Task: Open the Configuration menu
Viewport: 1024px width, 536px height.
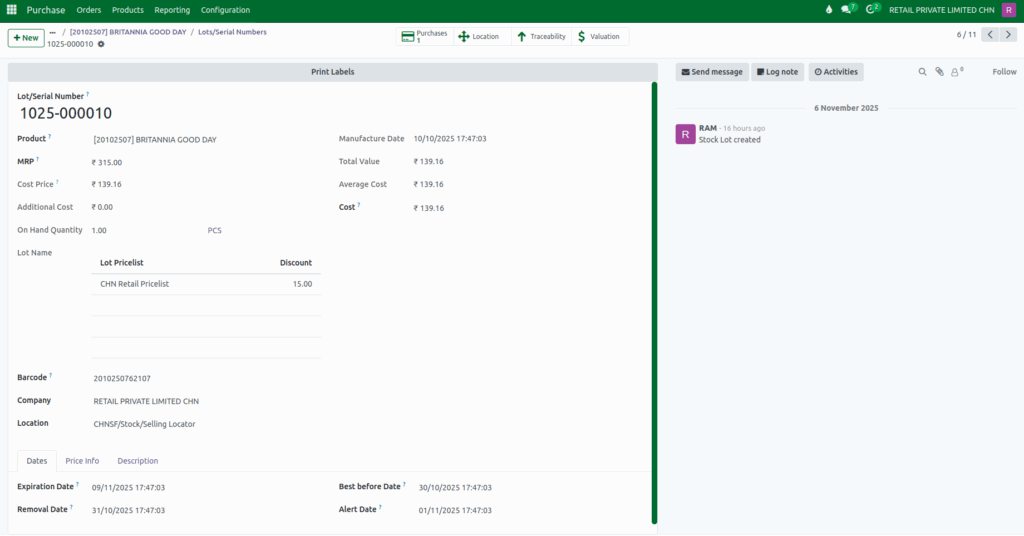Action: (x=225, y=10)
